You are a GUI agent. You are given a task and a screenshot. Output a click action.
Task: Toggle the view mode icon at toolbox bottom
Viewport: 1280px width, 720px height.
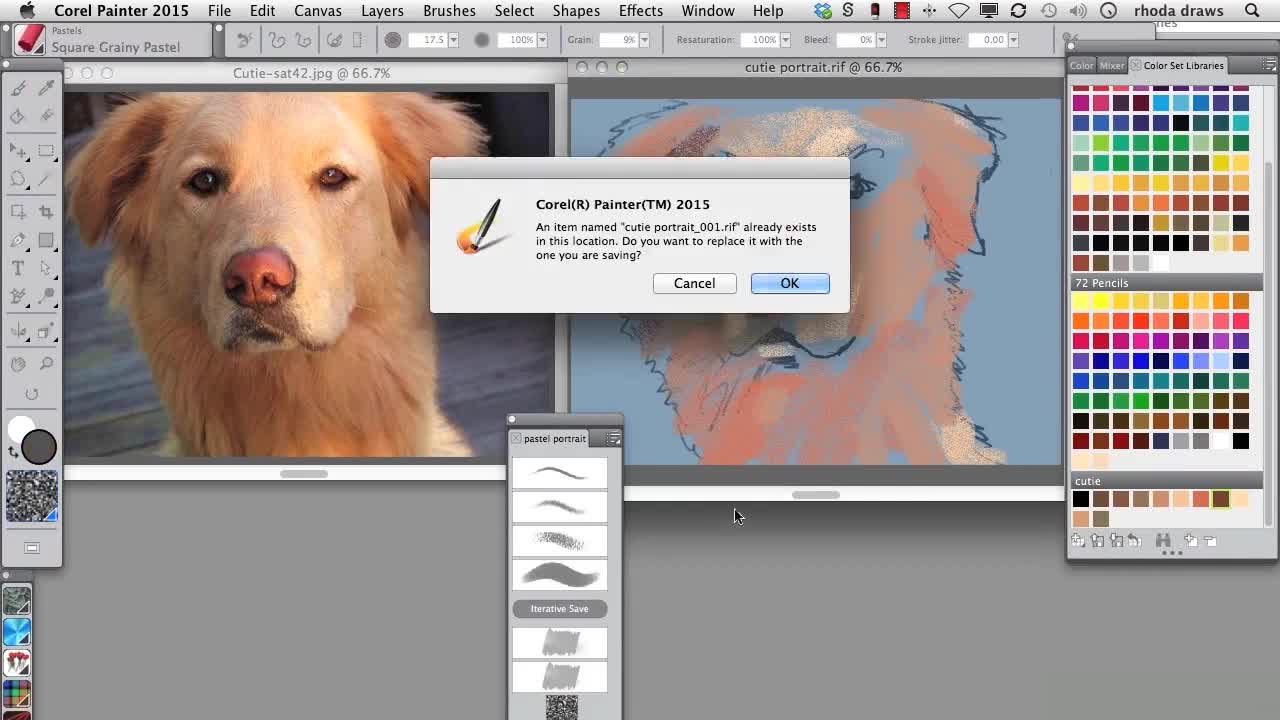coord(32,548)
